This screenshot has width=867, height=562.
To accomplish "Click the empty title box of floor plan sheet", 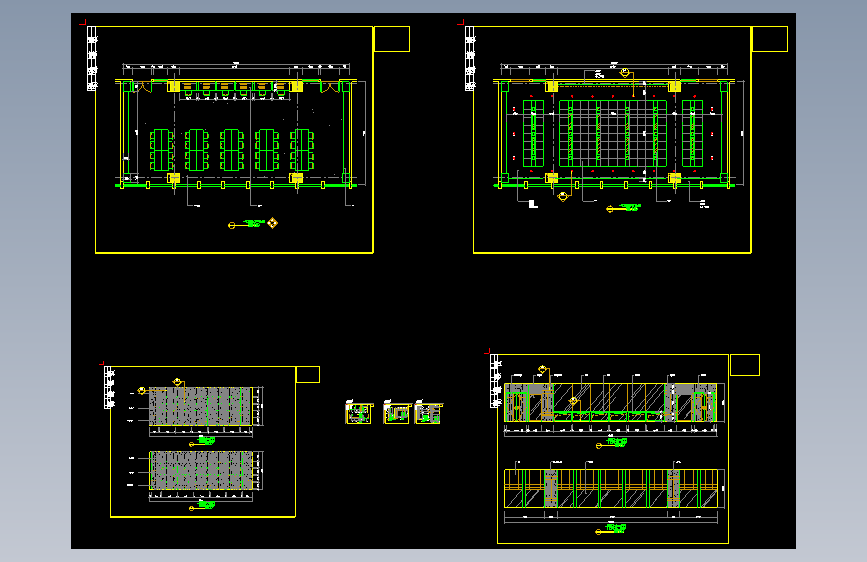I will click(391, 39).
